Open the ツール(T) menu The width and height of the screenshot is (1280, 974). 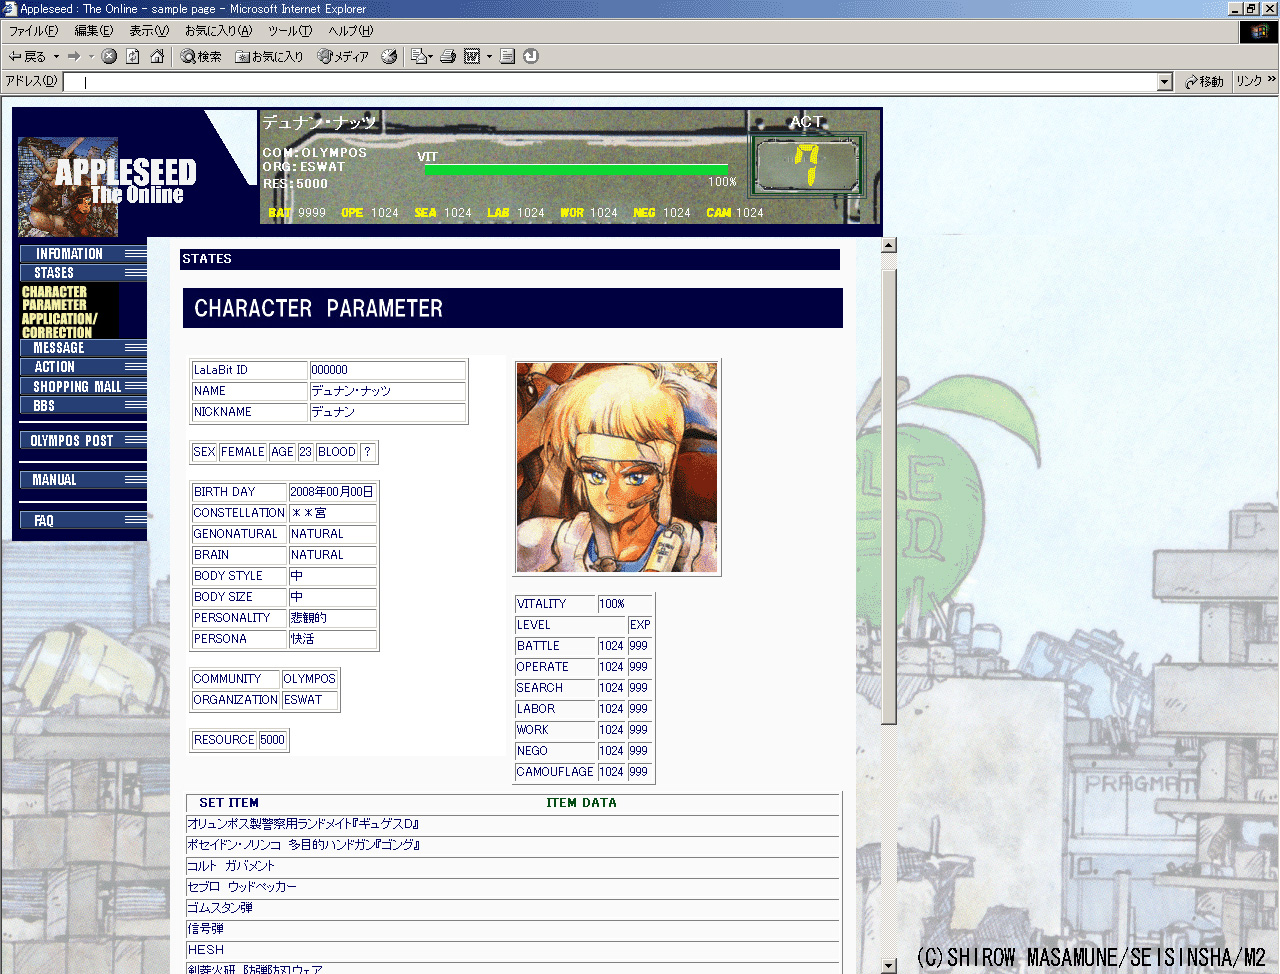[290, 31]
